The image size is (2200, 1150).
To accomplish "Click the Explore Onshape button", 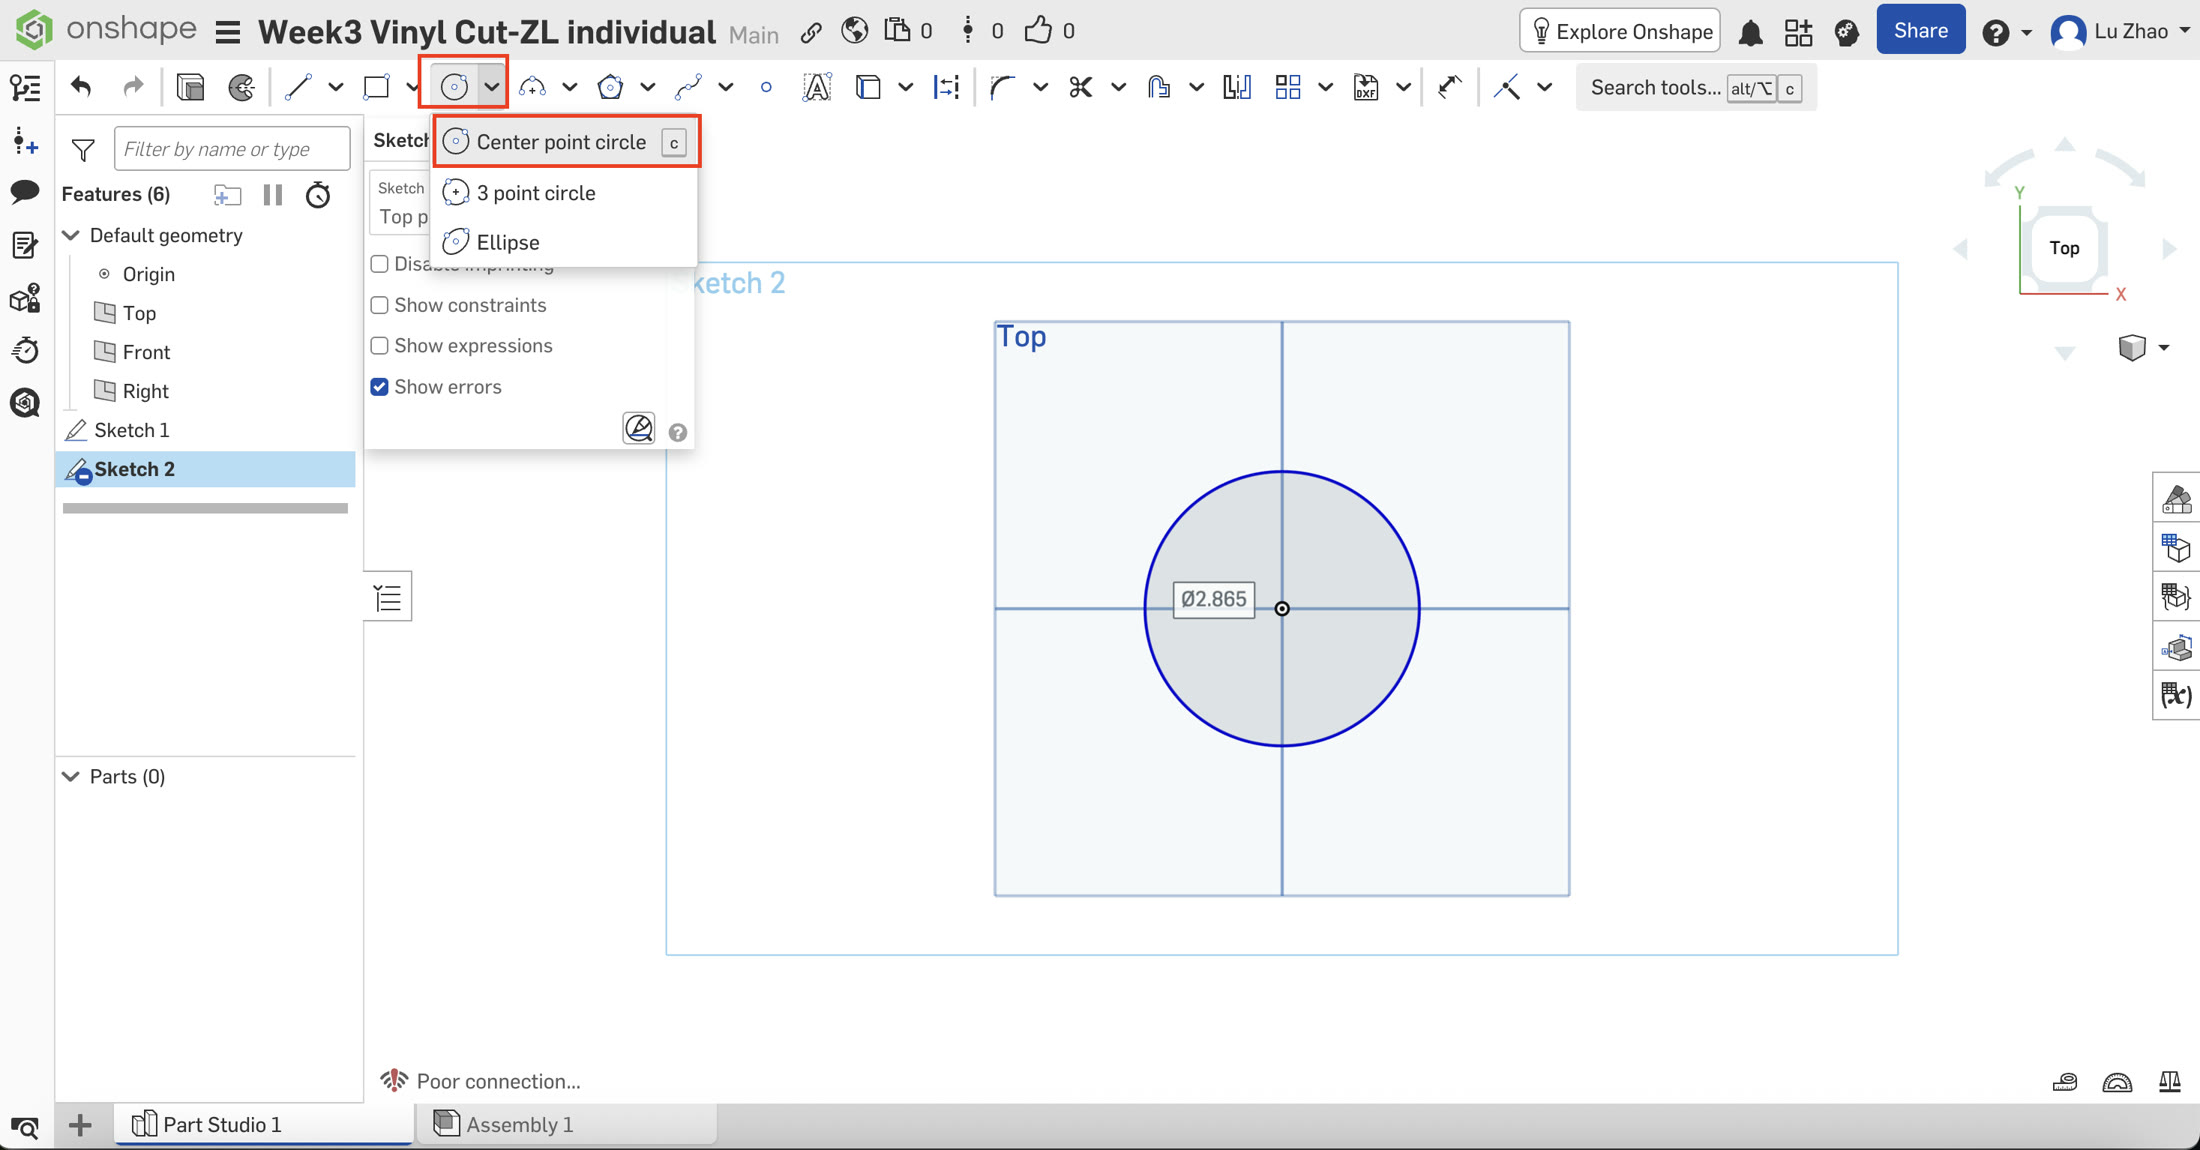I will (1621, 31).
